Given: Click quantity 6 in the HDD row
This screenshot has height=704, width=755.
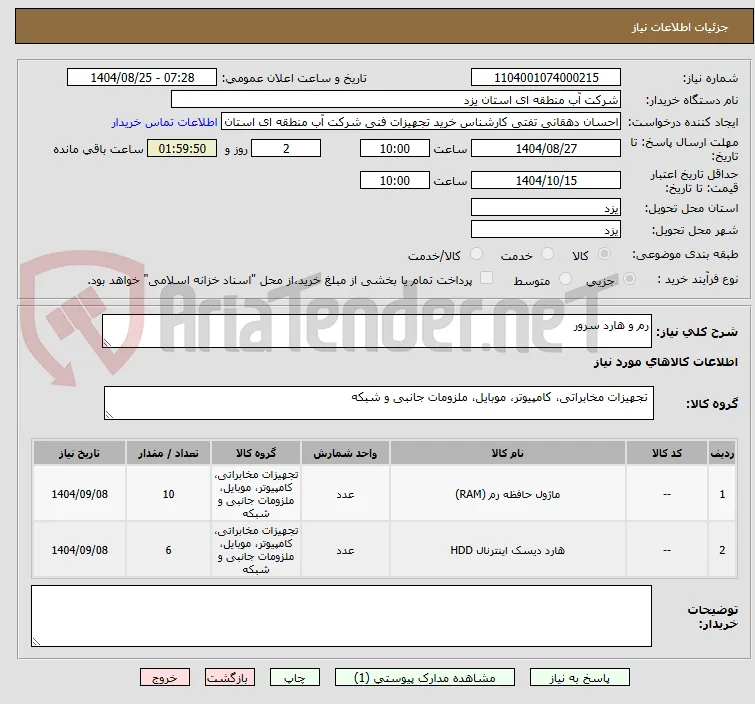Looking at the screenshot, I should (169, 550).
